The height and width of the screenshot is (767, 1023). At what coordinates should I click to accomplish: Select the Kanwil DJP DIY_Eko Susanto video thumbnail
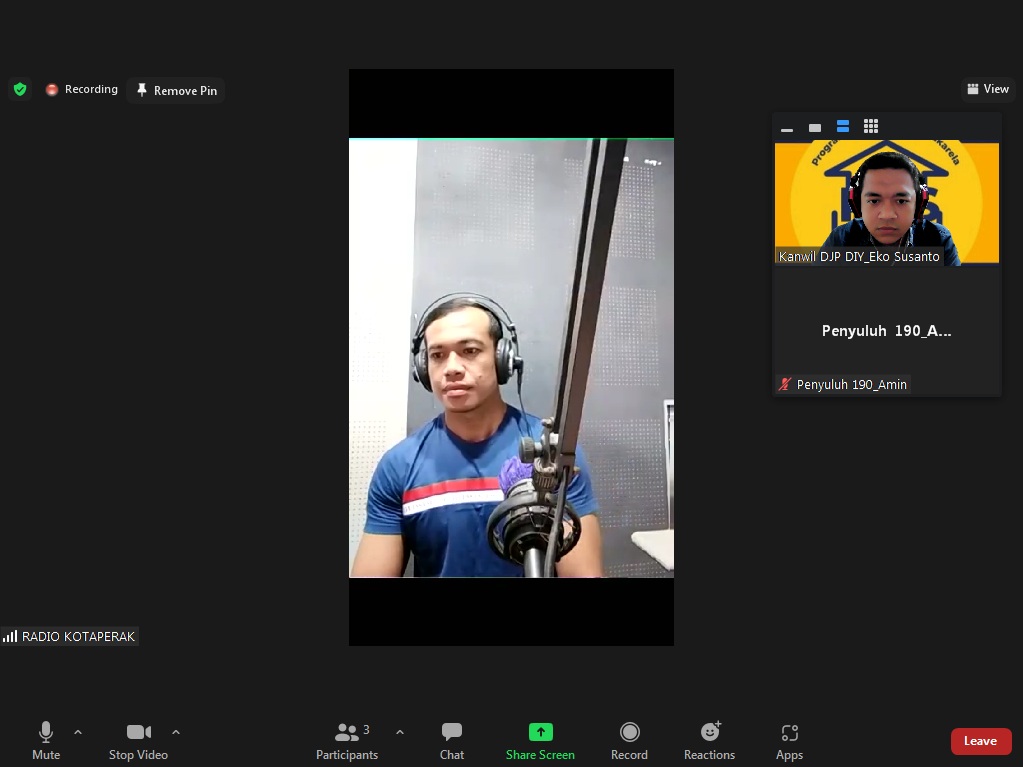[886, 203]
